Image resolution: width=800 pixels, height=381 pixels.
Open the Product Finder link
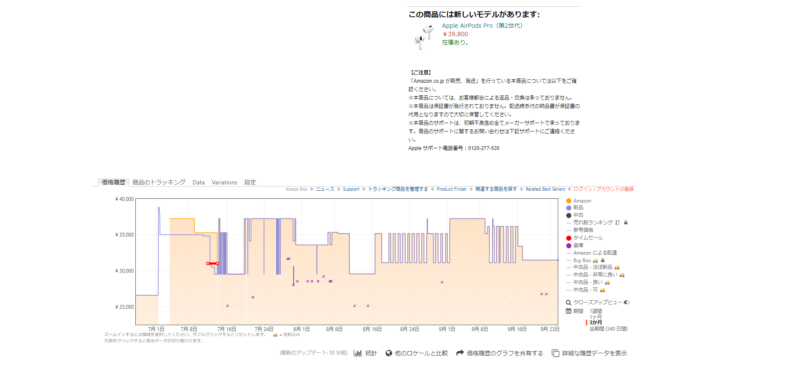tap(452, 189)
